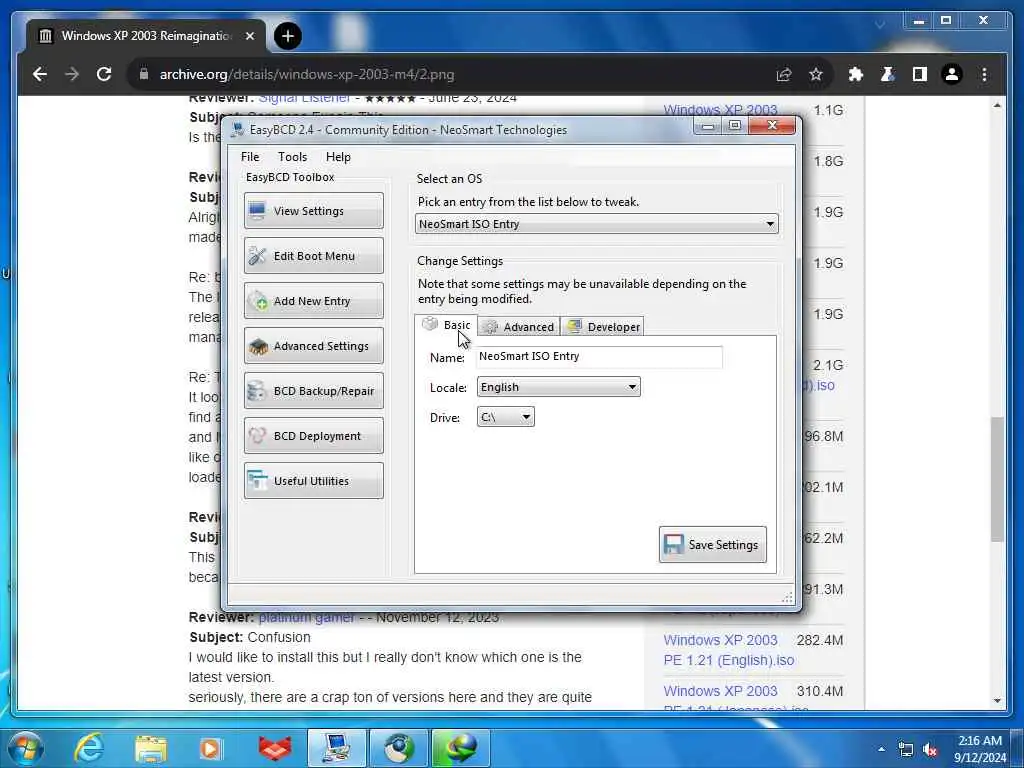Open the EasyBCD File menu

click(x=249, y=157)
